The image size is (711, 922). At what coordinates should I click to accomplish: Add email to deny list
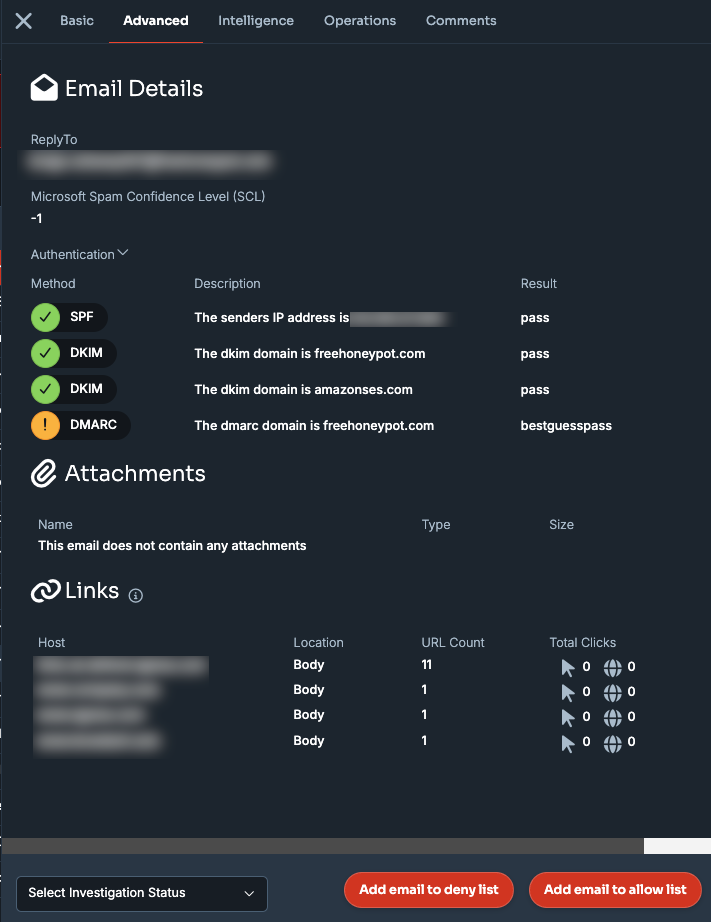(x=429, y=890)
